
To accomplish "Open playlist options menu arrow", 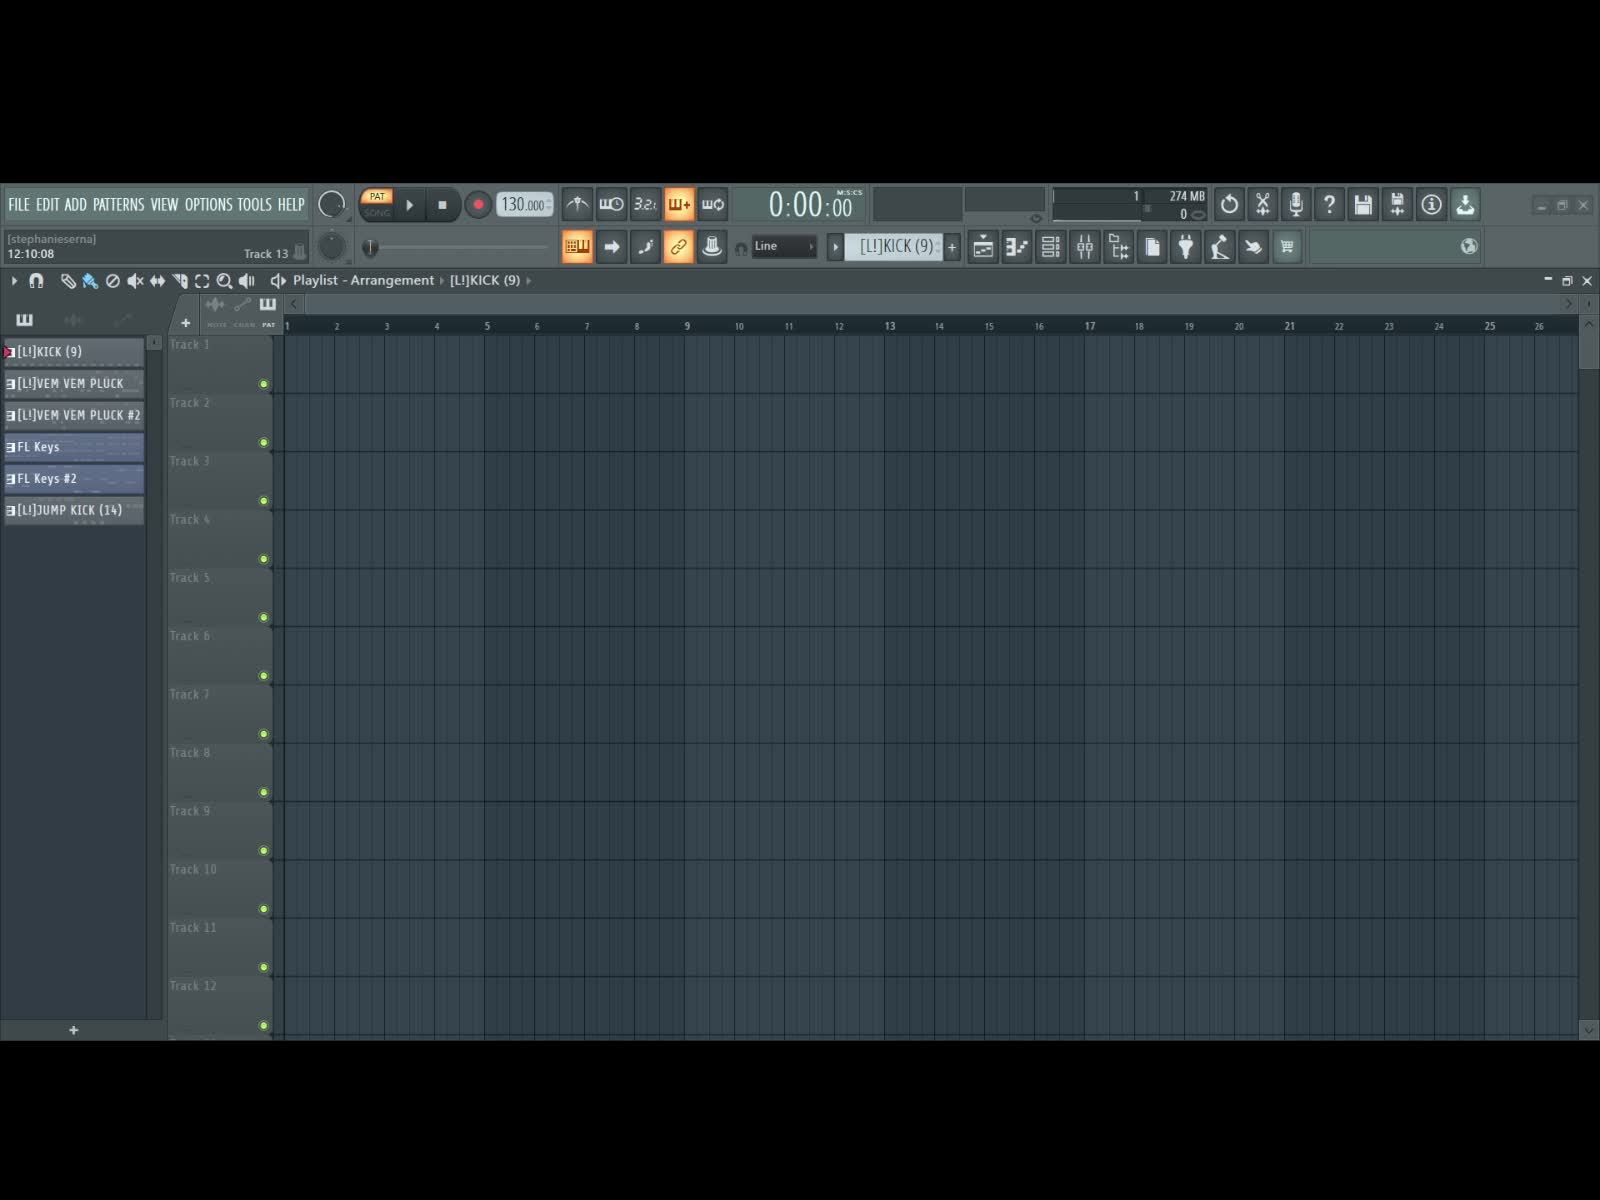I will pyautogui.click(x=14, y=281).
